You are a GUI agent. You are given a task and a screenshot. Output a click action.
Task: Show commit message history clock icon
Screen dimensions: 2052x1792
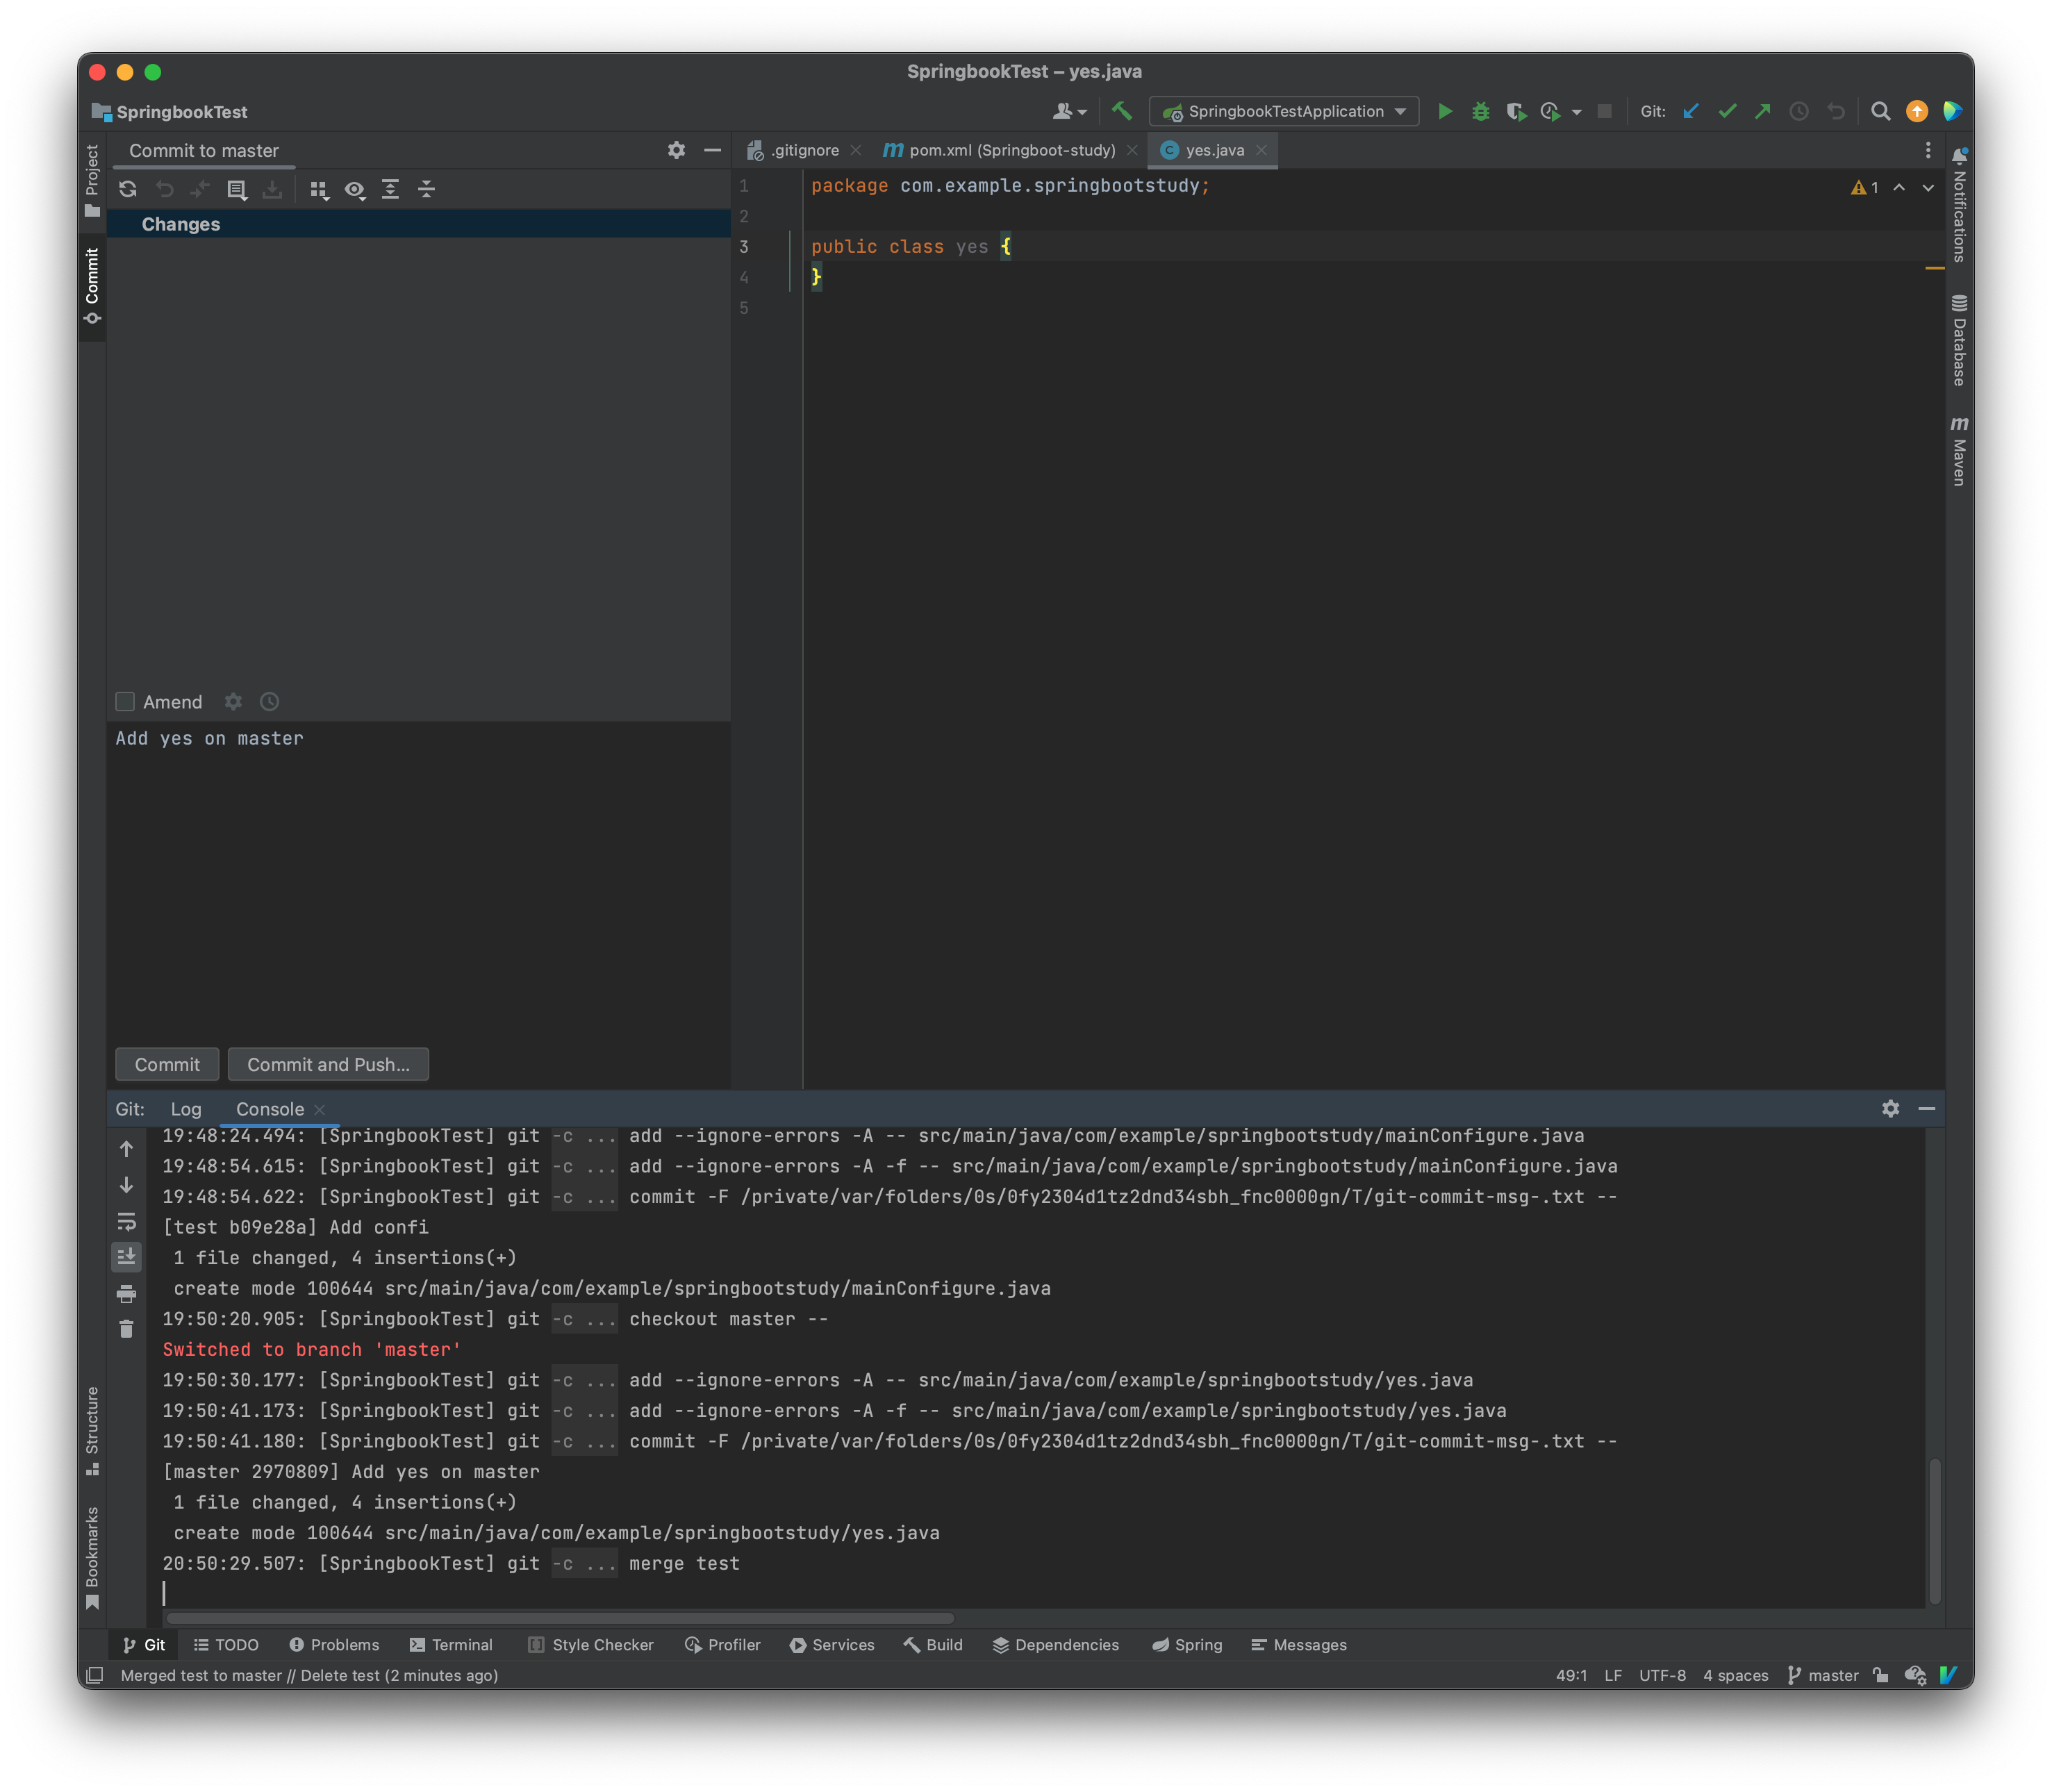[269, 702]
